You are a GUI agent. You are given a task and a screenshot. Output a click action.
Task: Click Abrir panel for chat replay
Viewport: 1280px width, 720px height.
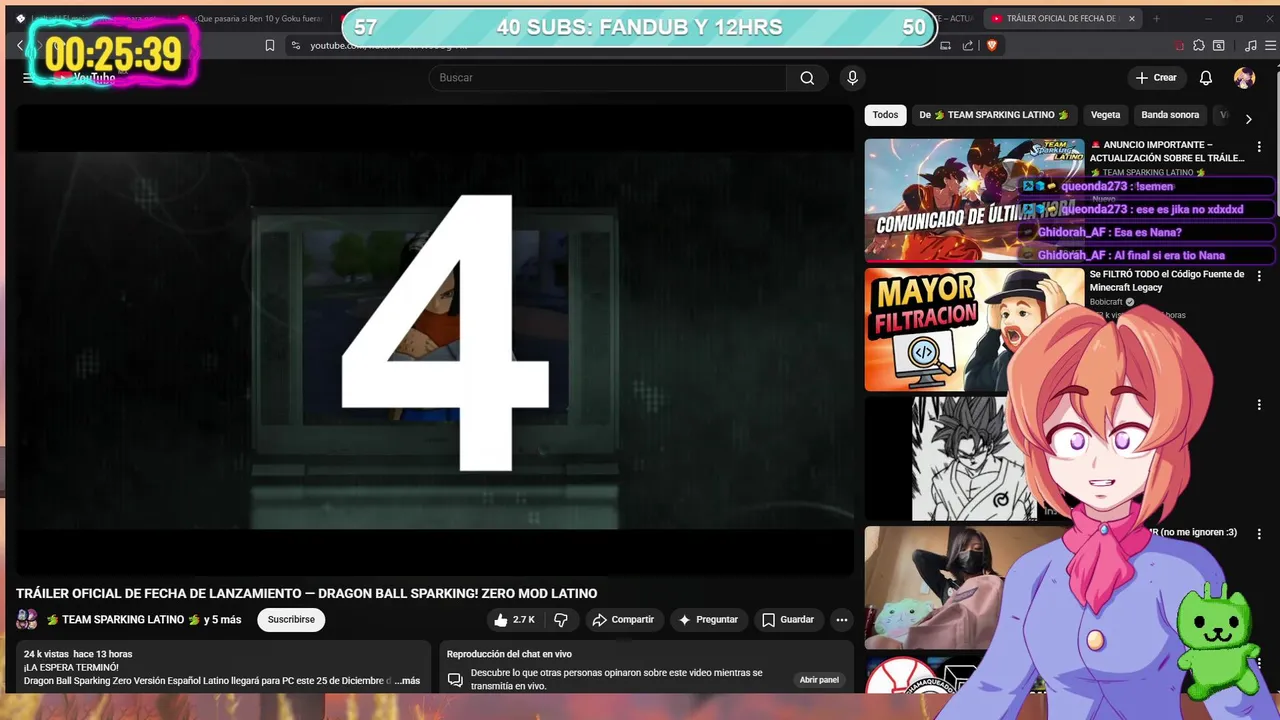pos(819,680)
